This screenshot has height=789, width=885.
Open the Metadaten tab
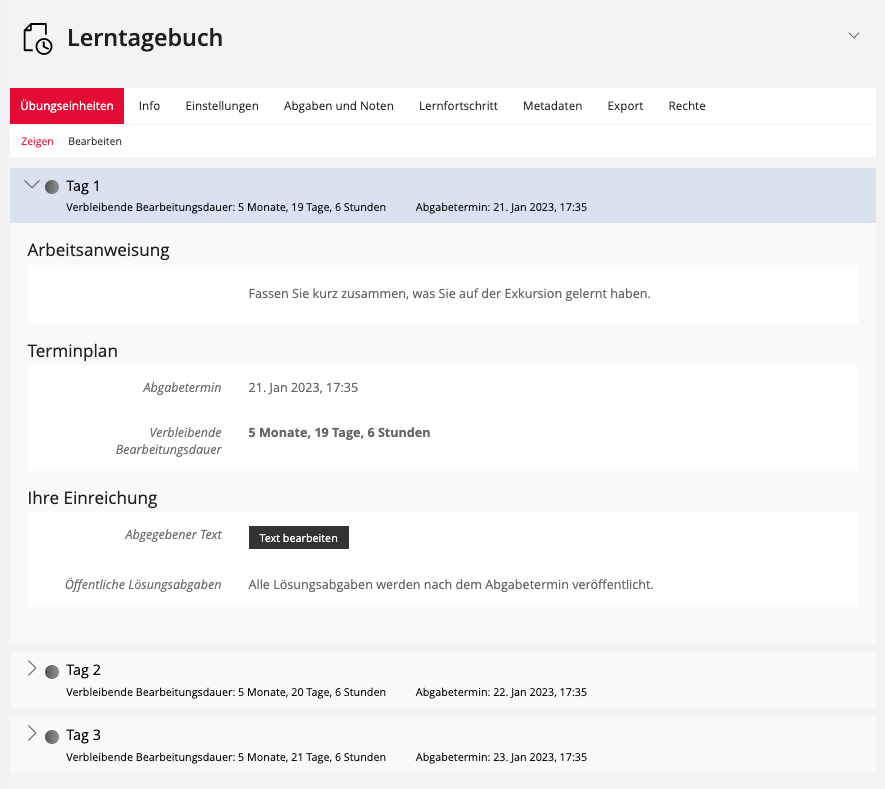[x=552, y=106]
